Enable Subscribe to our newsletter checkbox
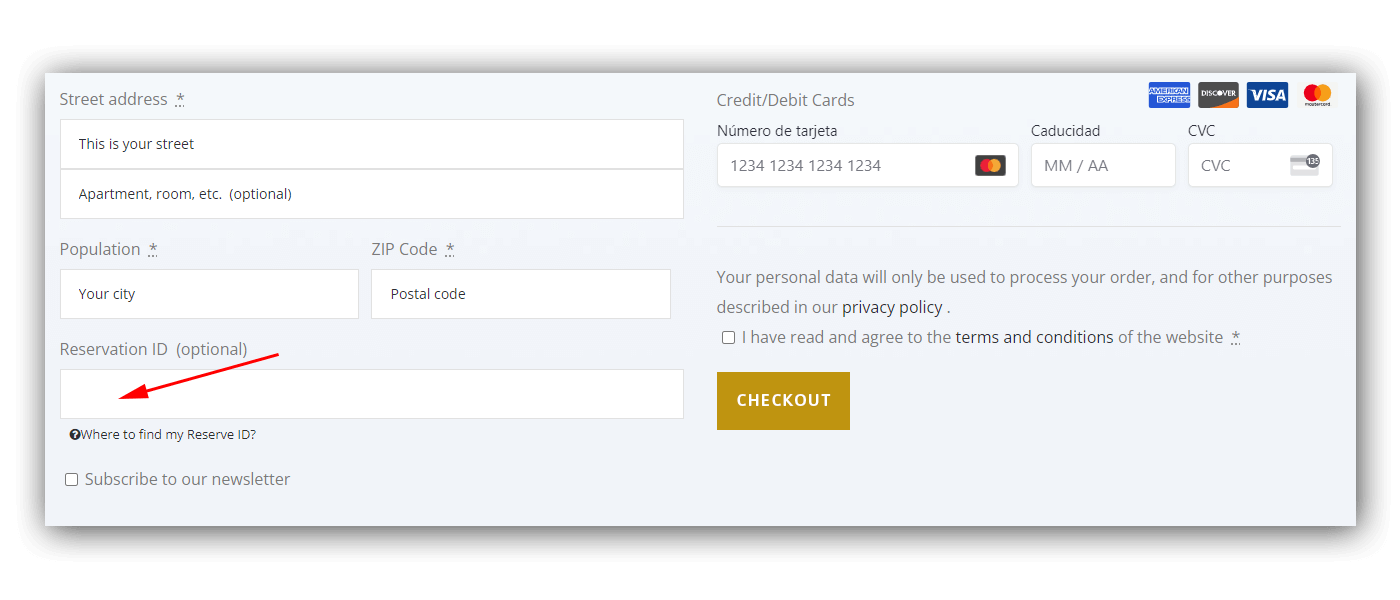The width and height of the screenshot is (1400, 600). [x=71, y=480]
